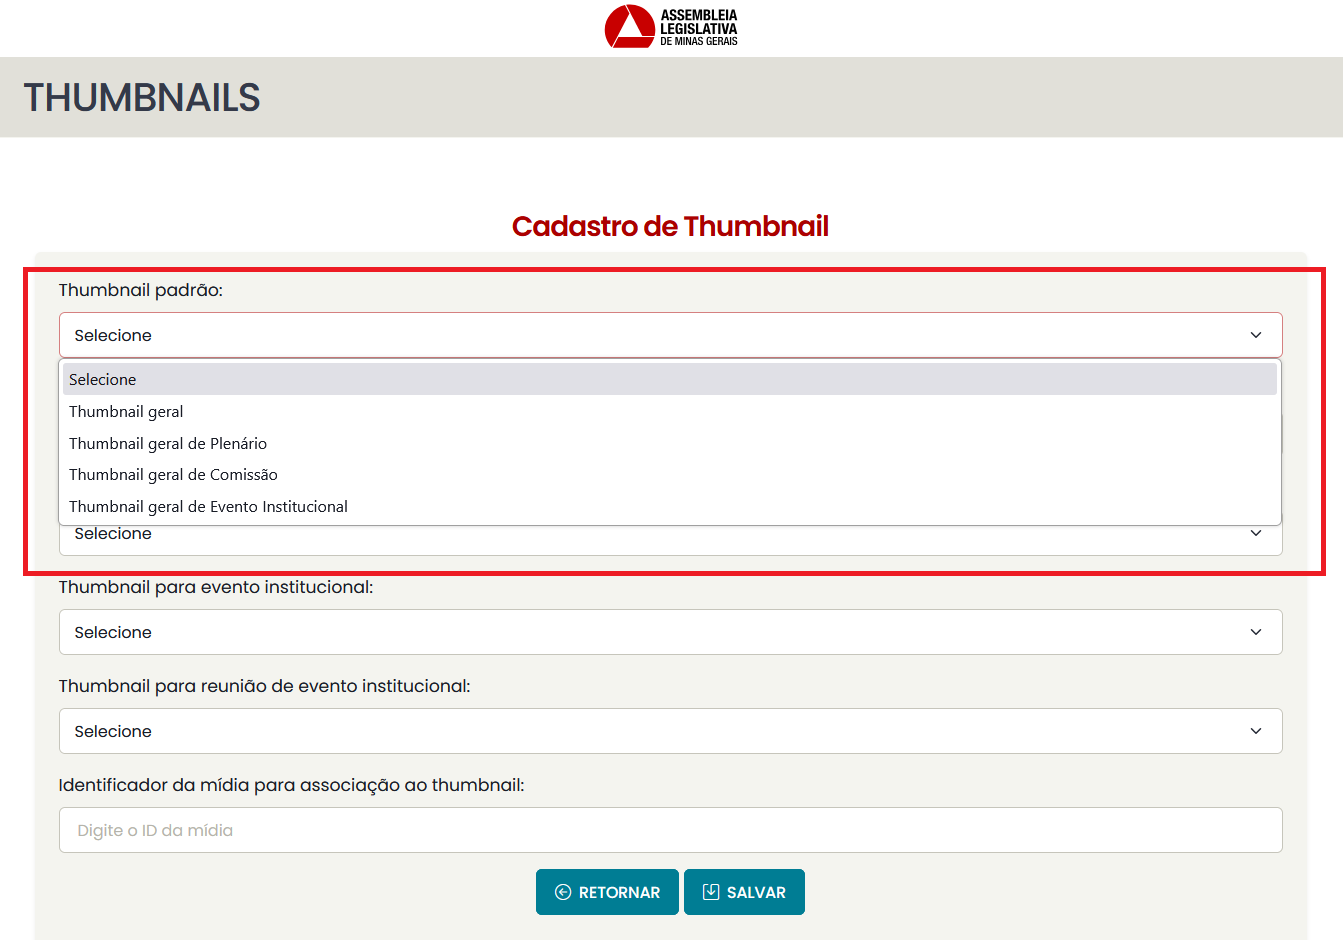1343x940 pixels.
Task: Choose the 'Selecione' placeholder option in the open list
Action: (x=103, y=380)
